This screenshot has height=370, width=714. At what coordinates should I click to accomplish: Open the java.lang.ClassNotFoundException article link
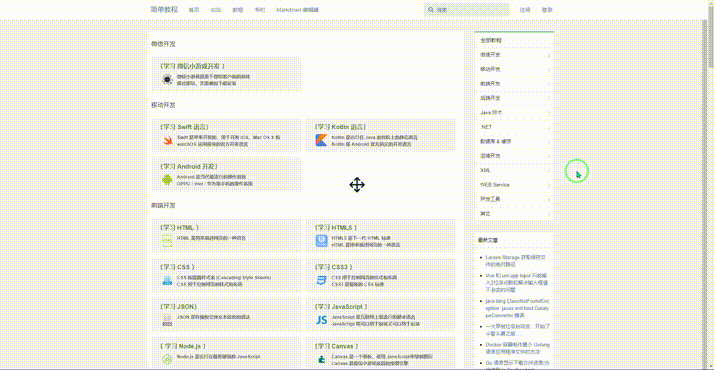pyautogui.click(x=517, y=308)
